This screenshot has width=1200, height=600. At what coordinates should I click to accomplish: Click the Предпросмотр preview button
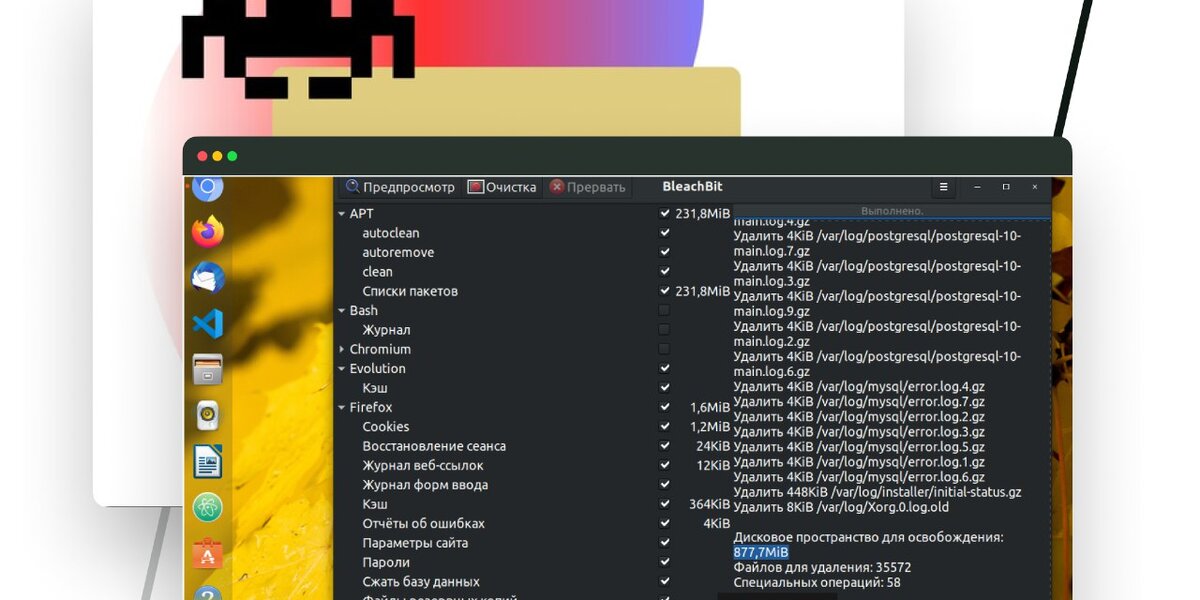coord(400,187)
